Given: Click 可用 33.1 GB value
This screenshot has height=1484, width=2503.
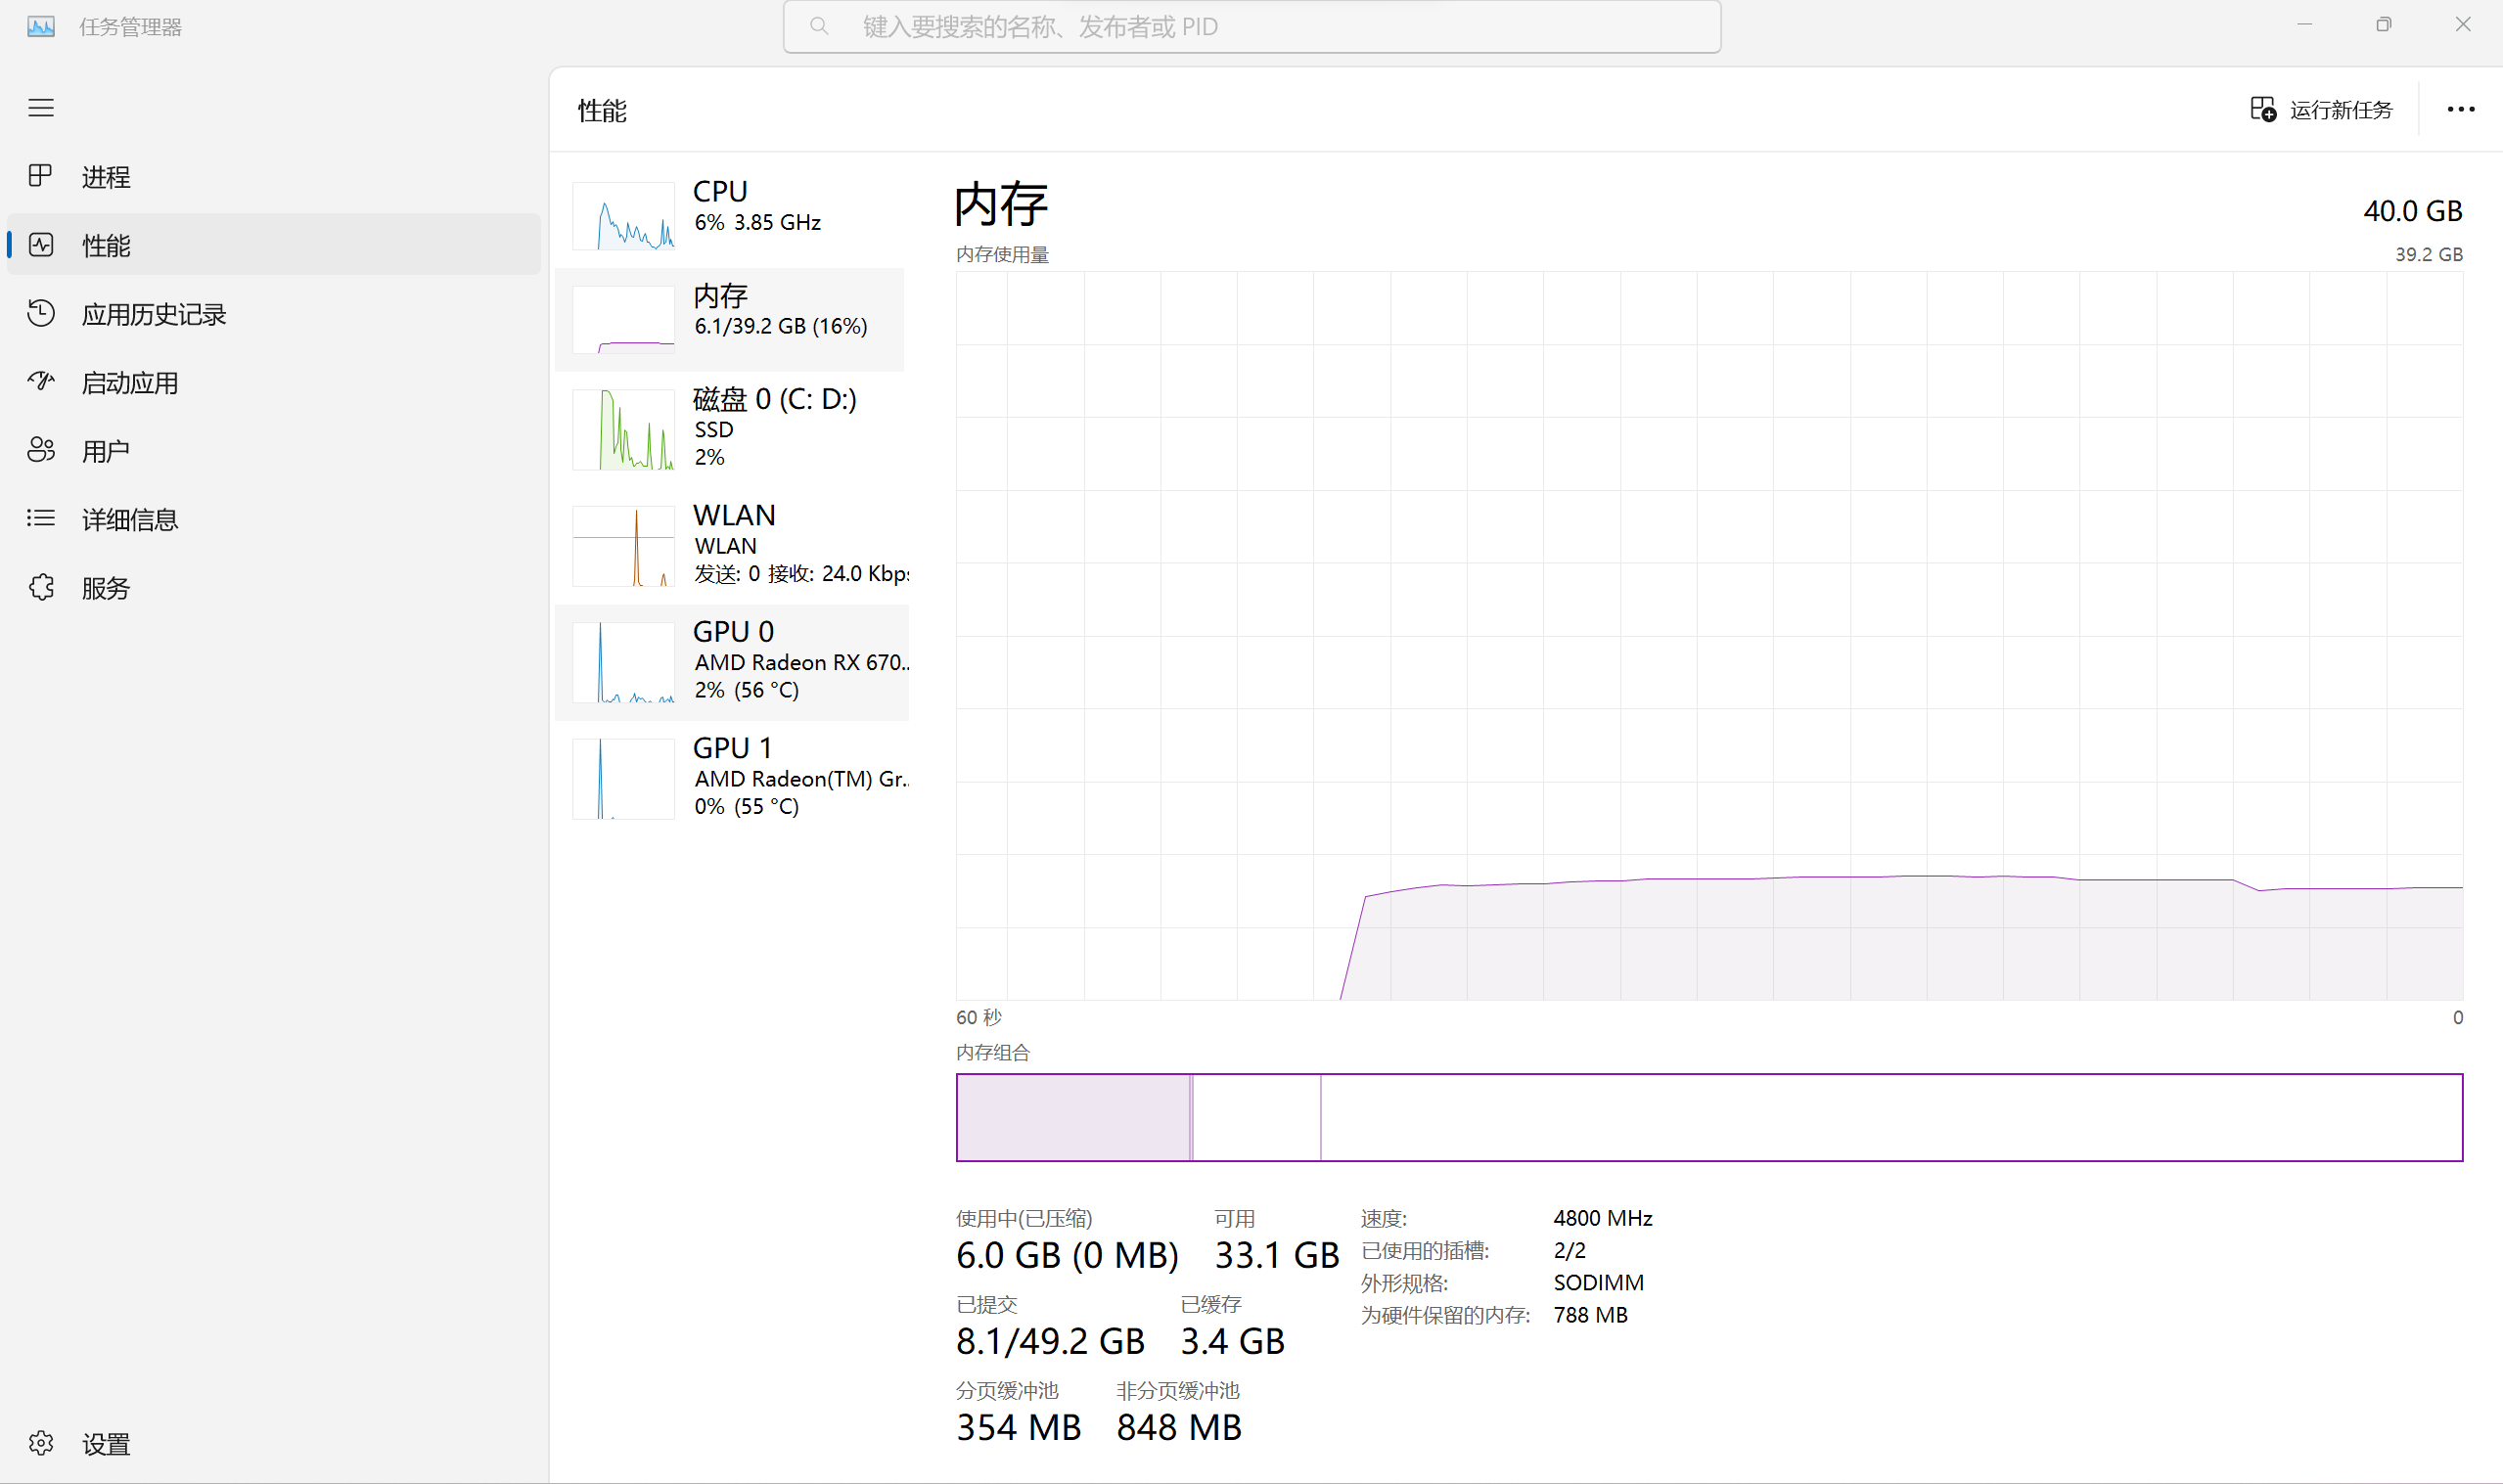Looking at the screenshot, I should coord(1276,1255).
